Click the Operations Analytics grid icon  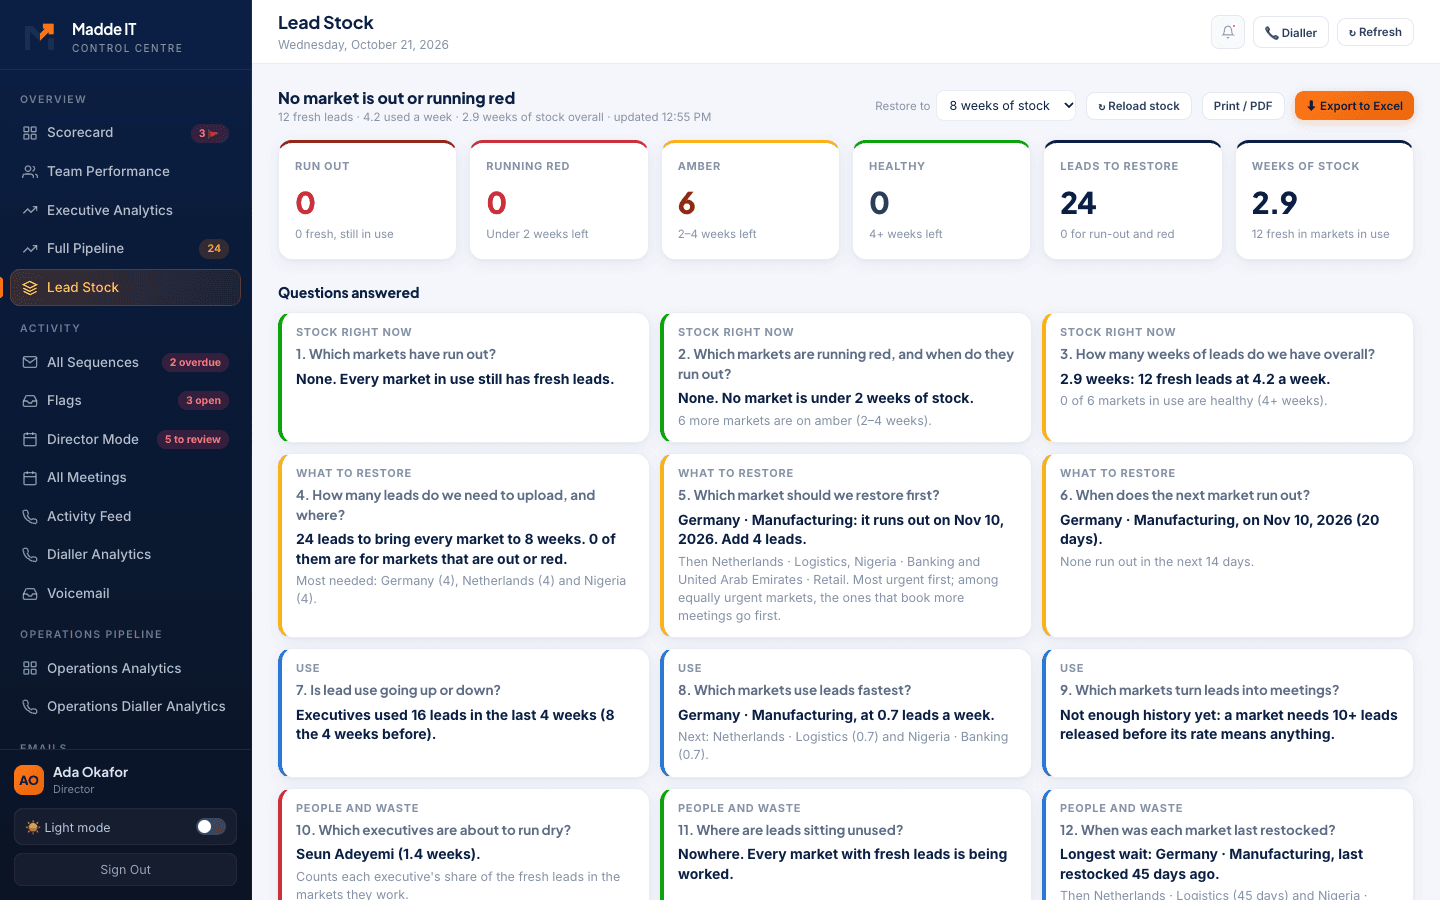(x=30, y=669)
